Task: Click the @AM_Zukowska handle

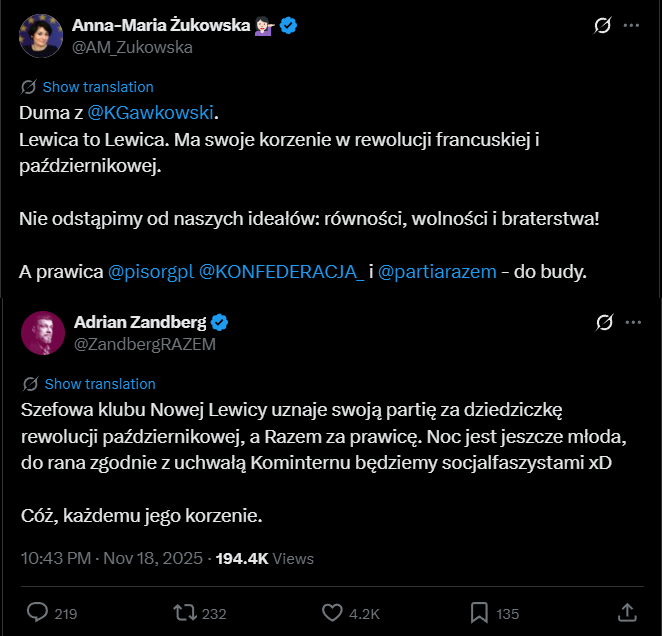Action: pyautogui.click(x=132, y=47)
